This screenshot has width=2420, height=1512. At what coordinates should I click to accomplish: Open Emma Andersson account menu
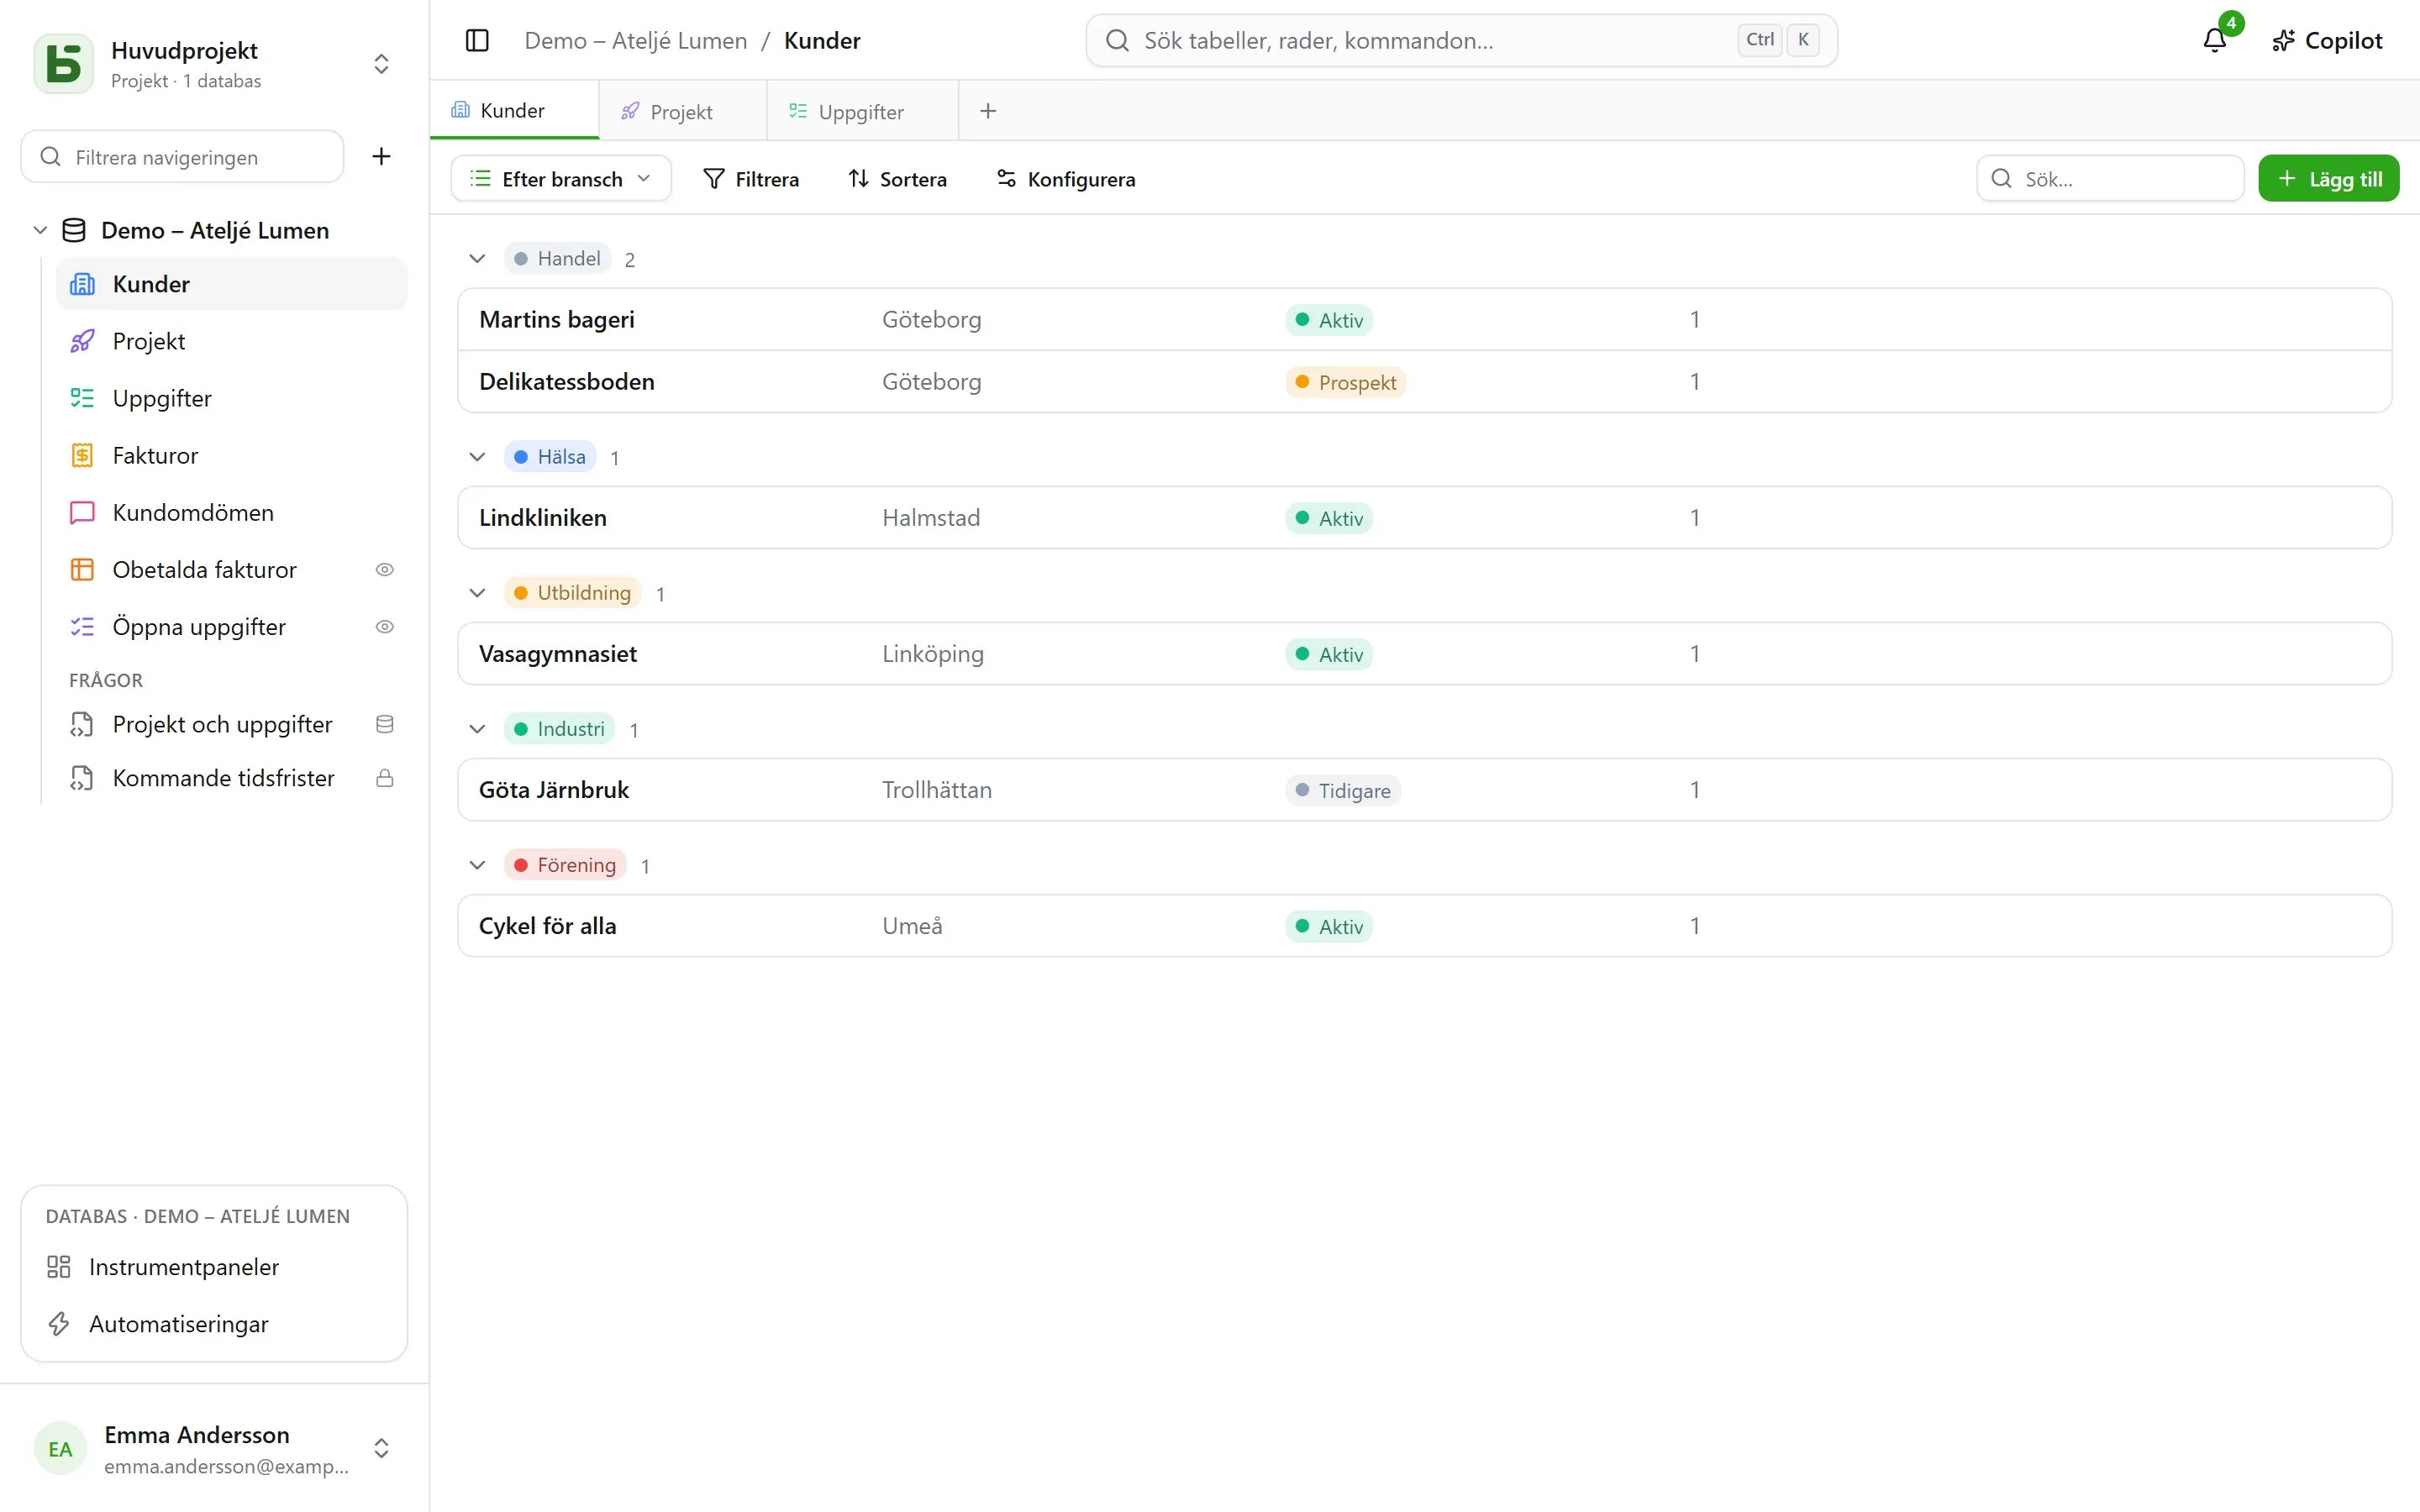(214, 1448)
